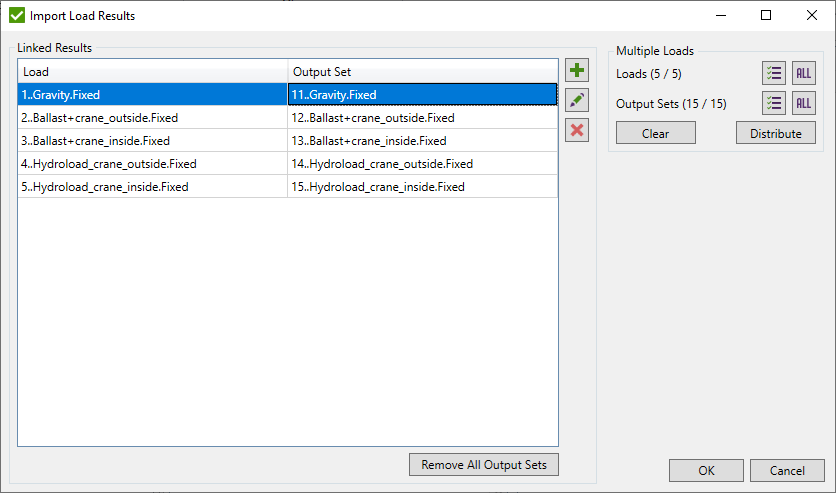The width and height of the screenshot is (836, 493).
Task: Select output set 15..Hydroload_crane_inside.Fixed
Action: pyautogui.click(x=422, y=187)
